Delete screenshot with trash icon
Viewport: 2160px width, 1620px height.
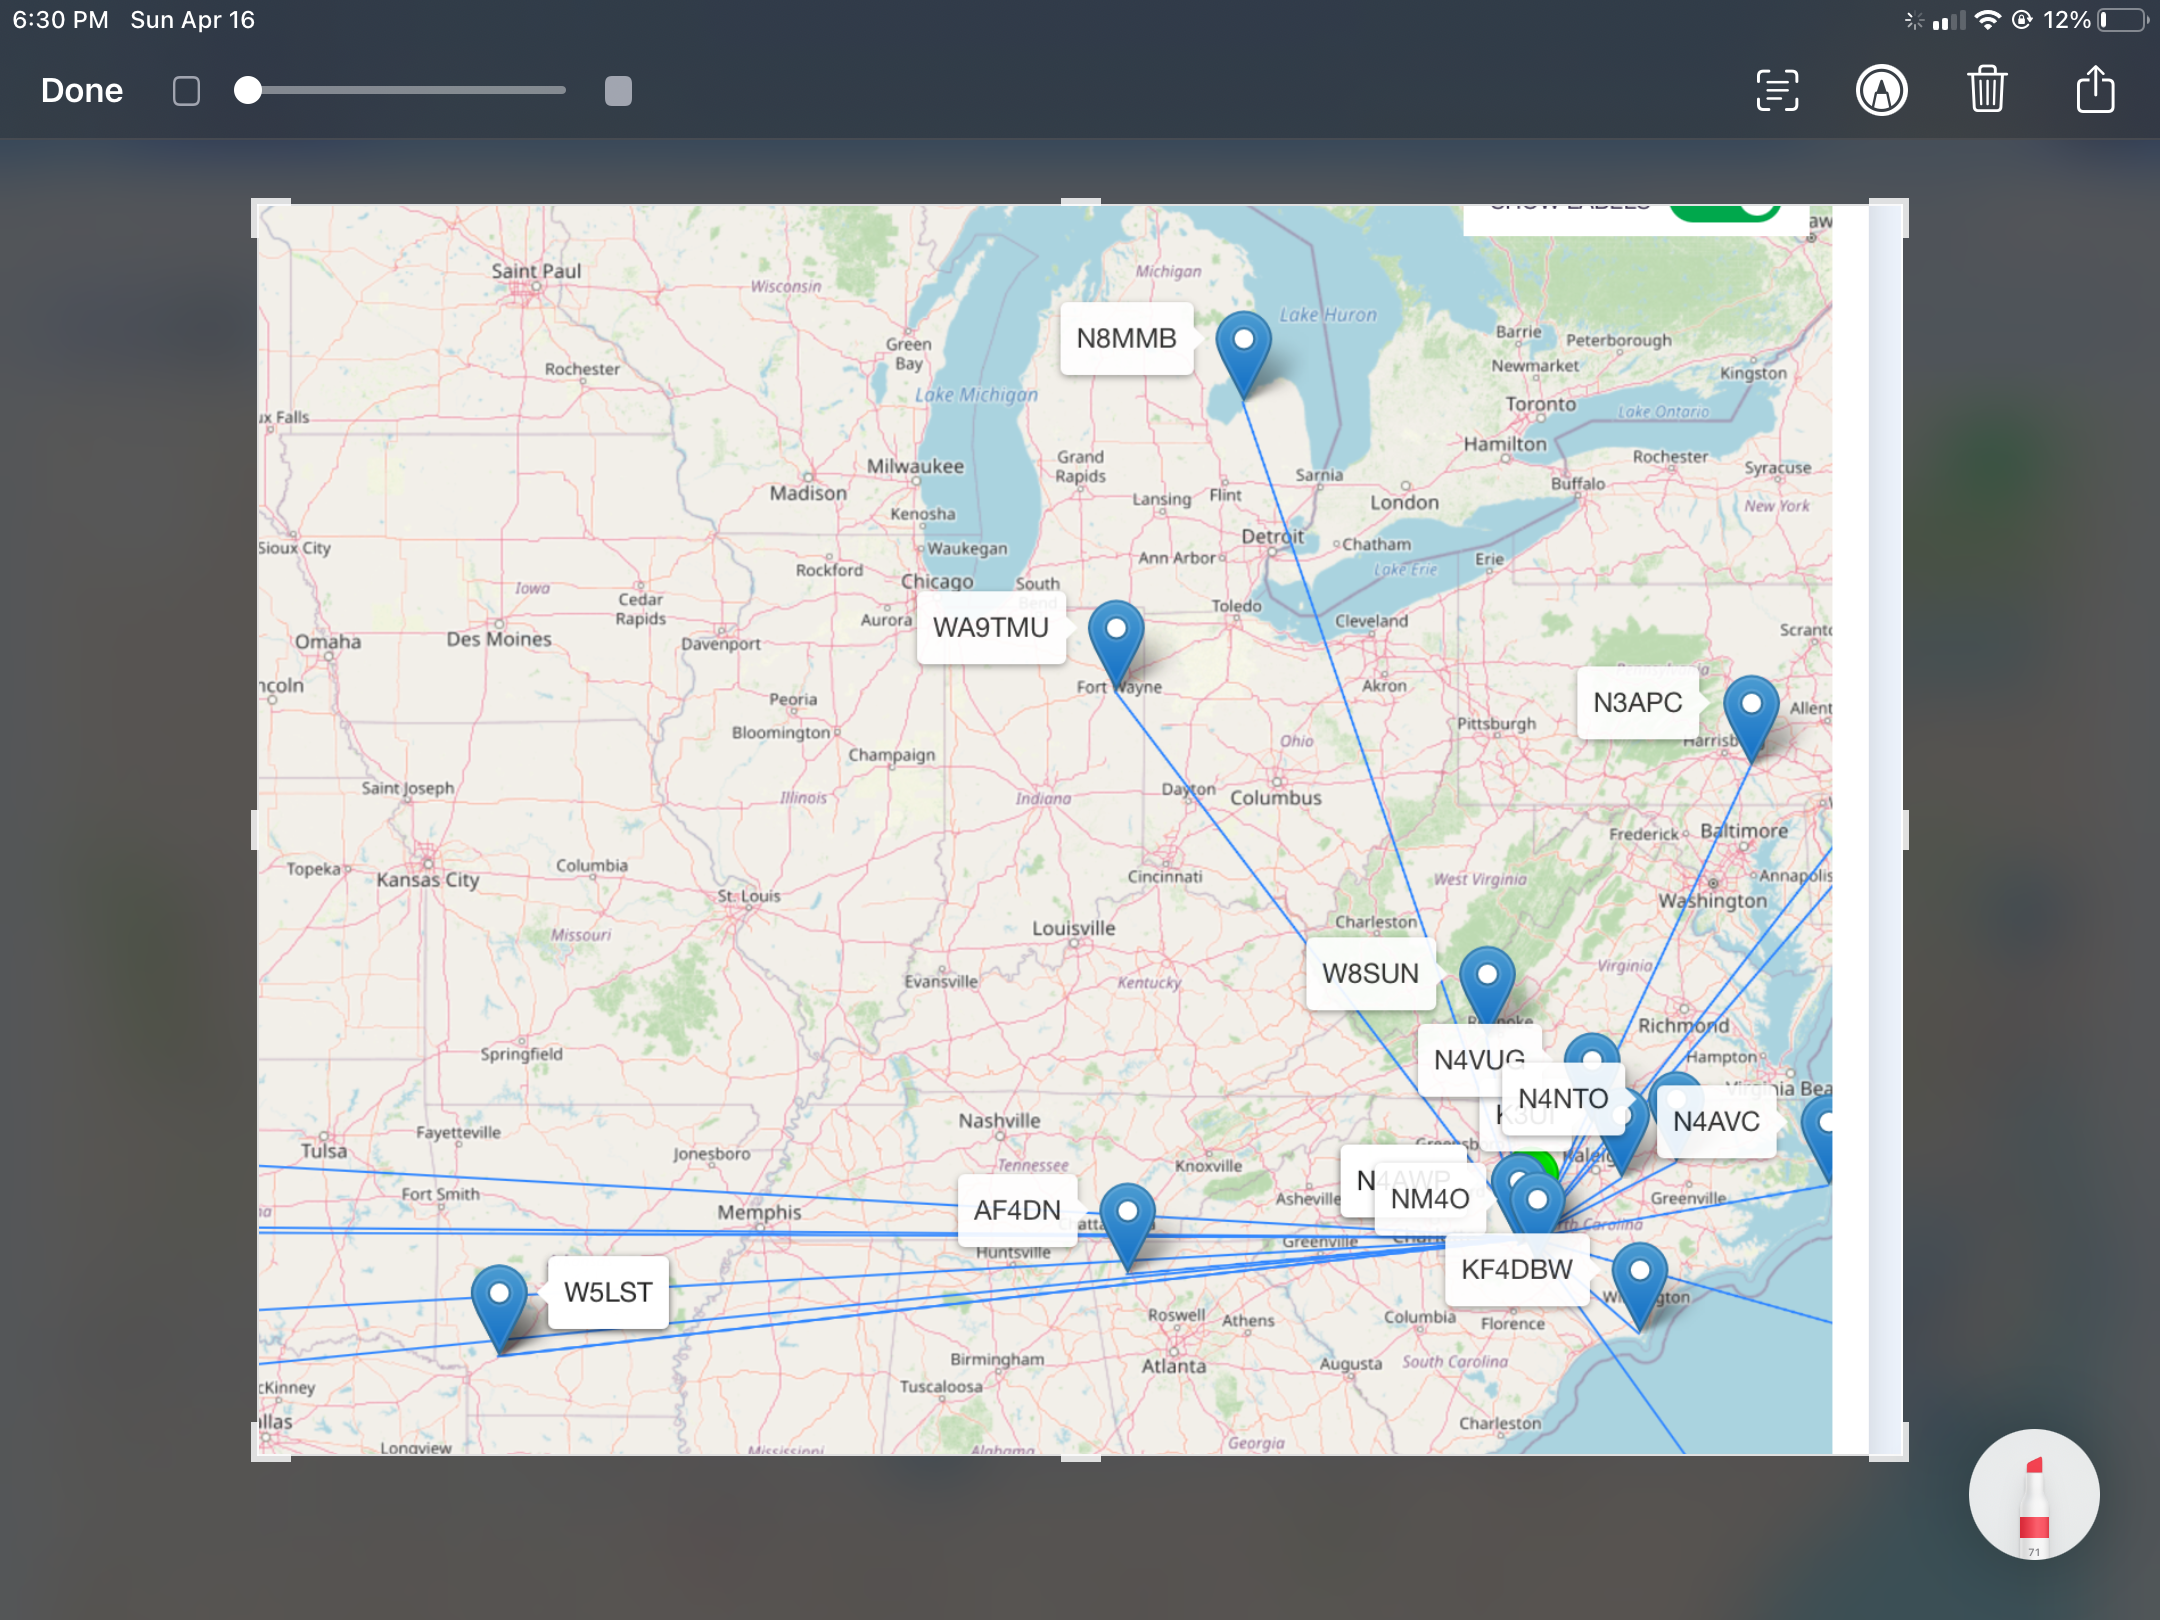1987,90
